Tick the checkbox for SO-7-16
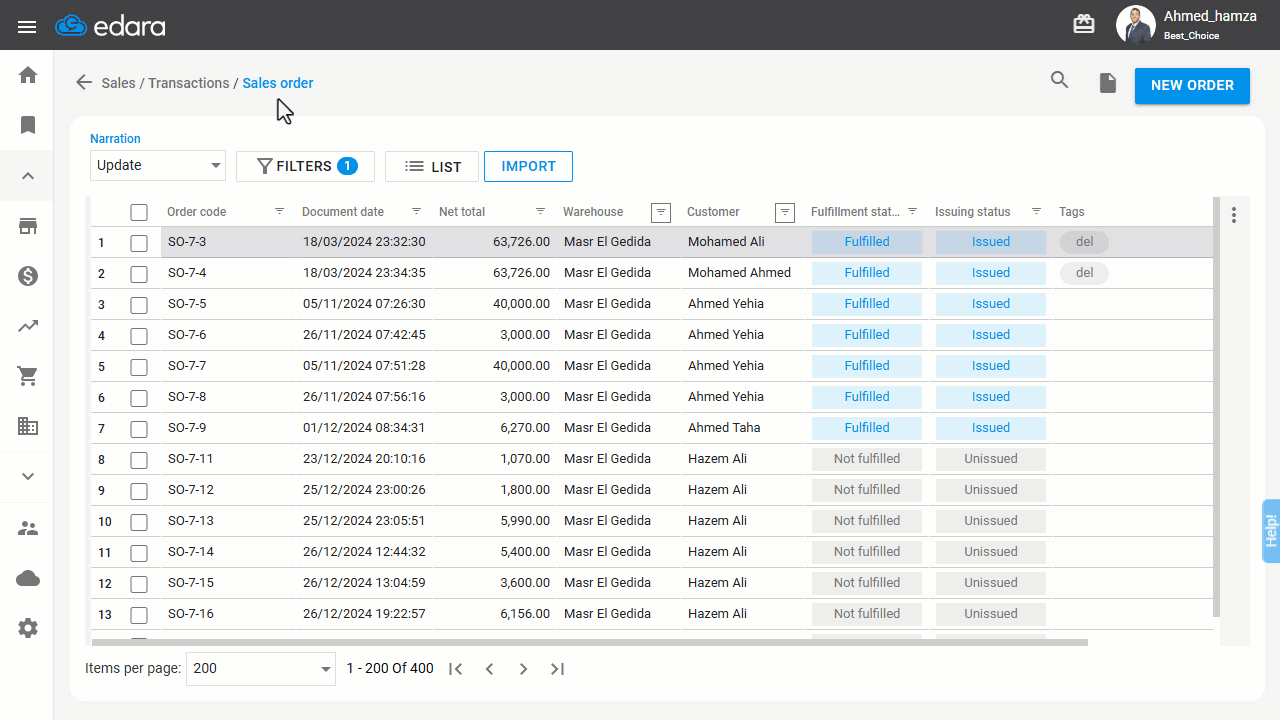This screenshot has width=1280, height=720. (x=139, y=615)
